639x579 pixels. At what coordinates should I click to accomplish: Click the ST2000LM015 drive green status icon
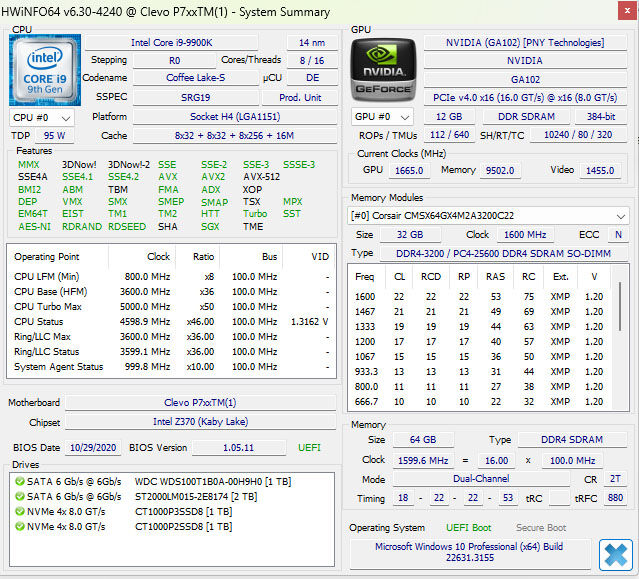tap(20, 496)
